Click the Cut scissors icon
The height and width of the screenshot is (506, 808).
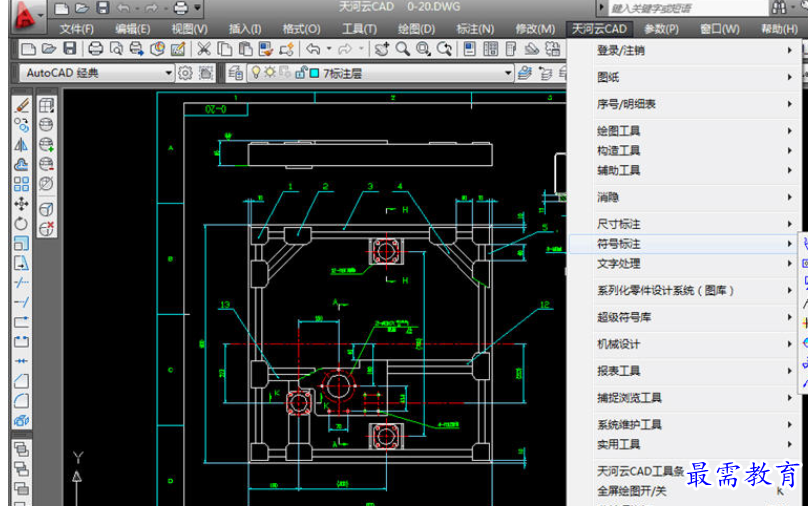204,49
